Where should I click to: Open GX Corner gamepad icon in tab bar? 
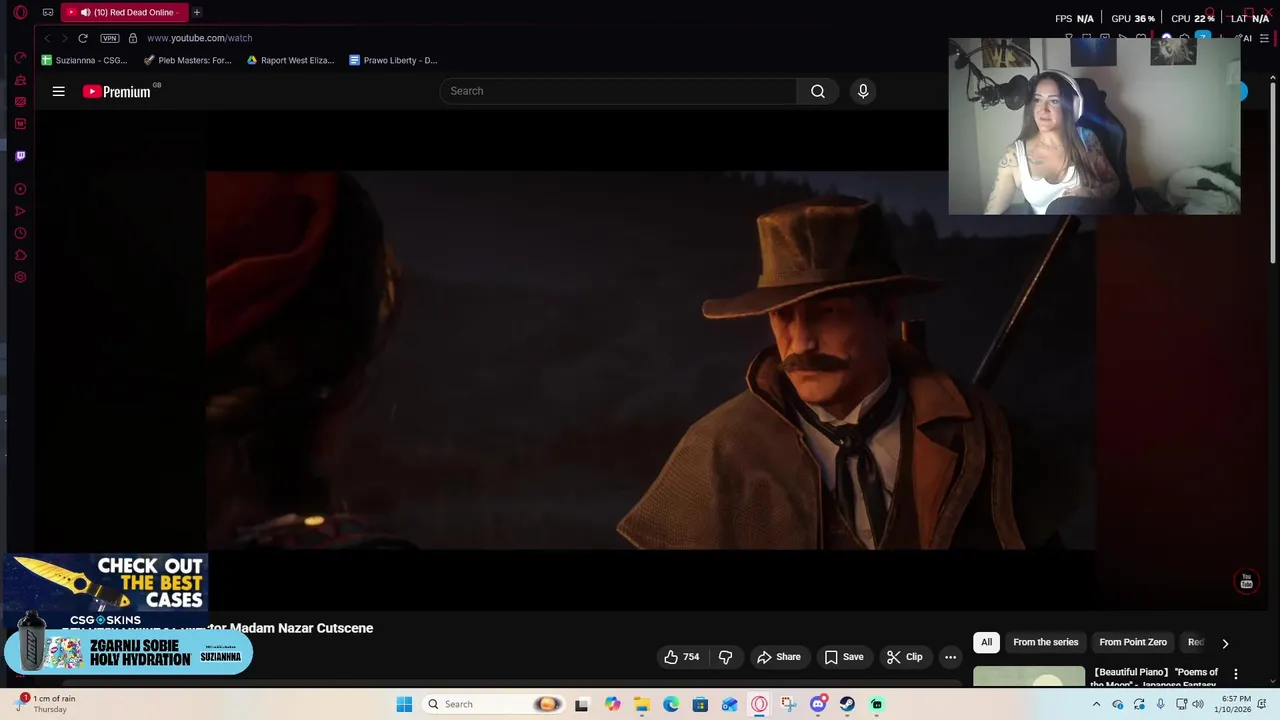(47, 13)
